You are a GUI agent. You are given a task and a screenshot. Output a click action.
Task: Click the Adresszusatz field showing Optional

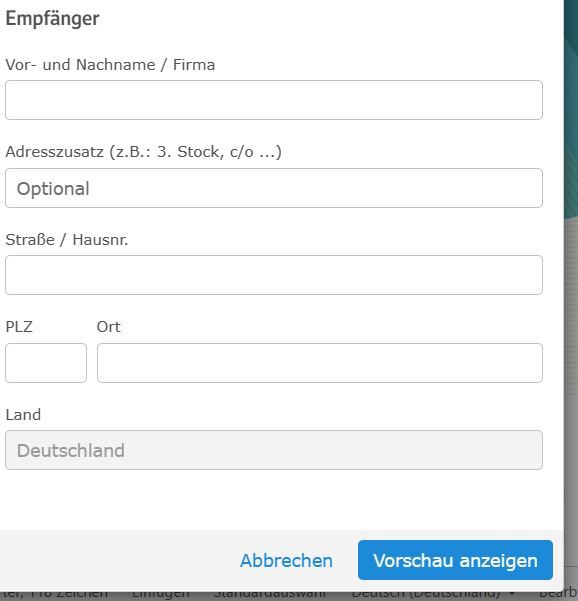pos(274,188)
